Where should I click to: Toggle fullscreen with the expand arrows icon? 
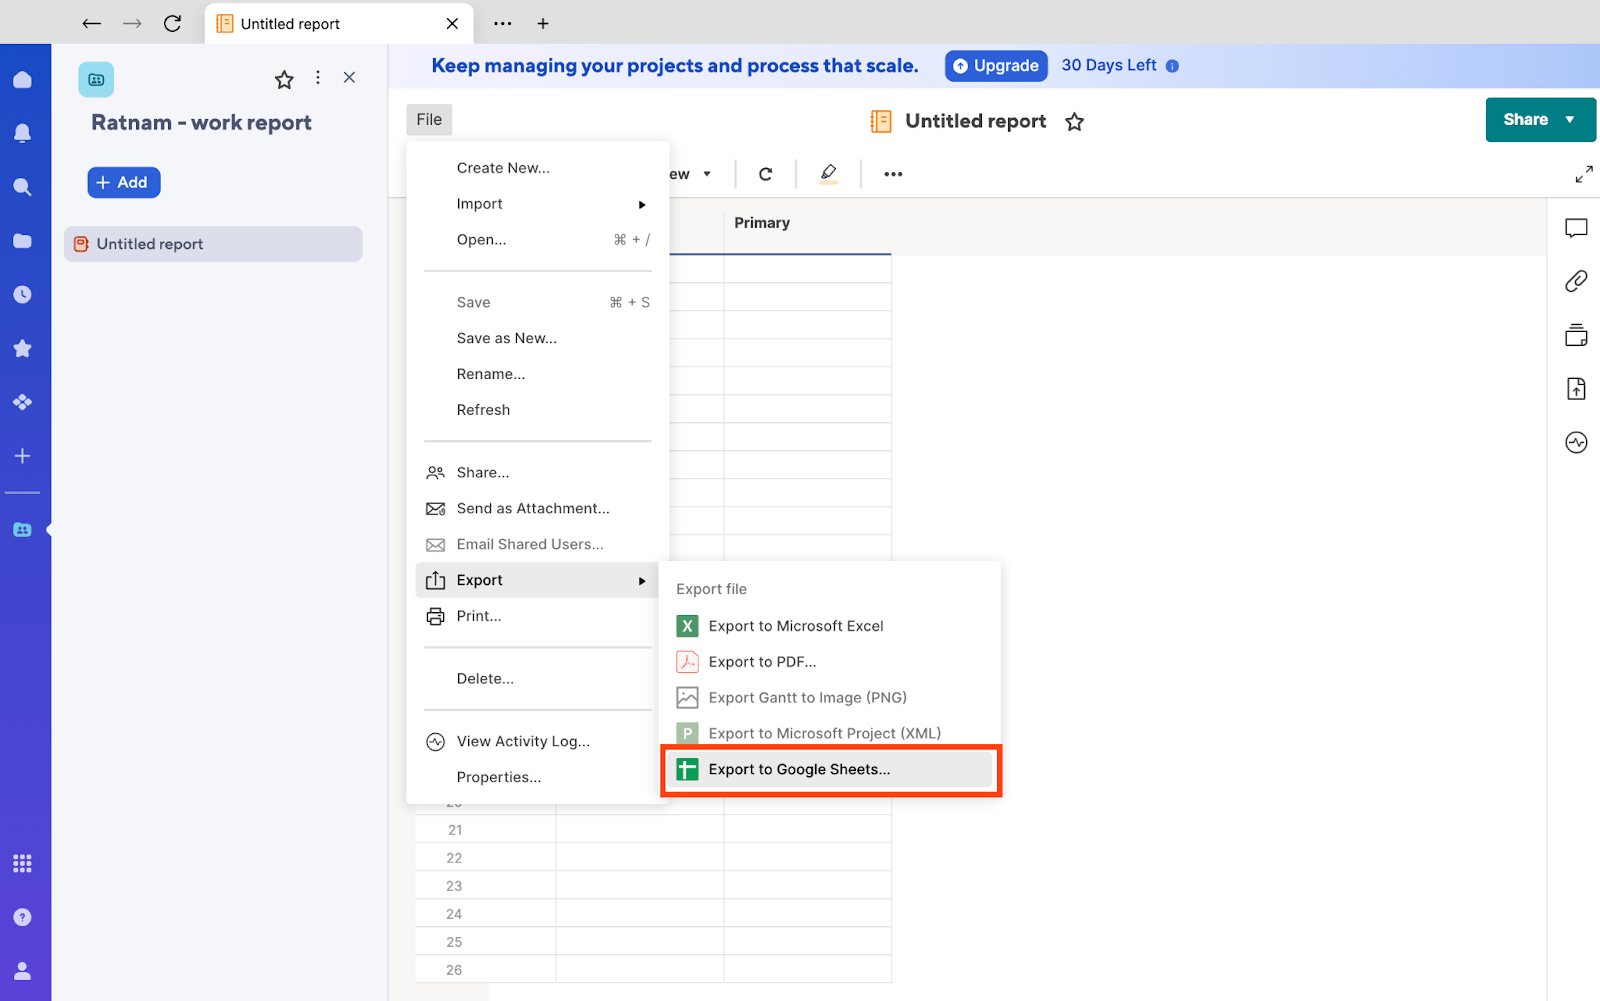click(x=1584, y=173)
